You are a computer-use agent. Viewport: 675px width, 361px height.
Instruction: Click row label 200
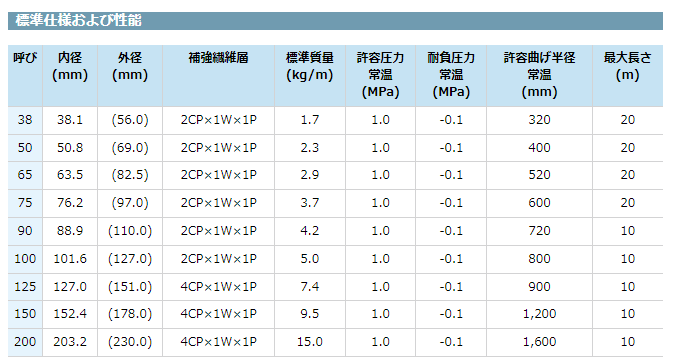pyautogui.click(x=25, y=342)
